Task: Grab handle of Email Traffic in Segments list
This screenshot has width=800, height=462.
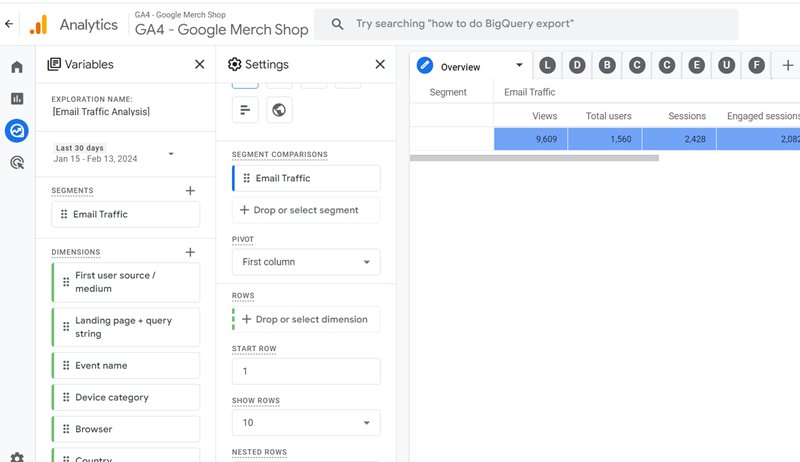Action: pos(64,214)
